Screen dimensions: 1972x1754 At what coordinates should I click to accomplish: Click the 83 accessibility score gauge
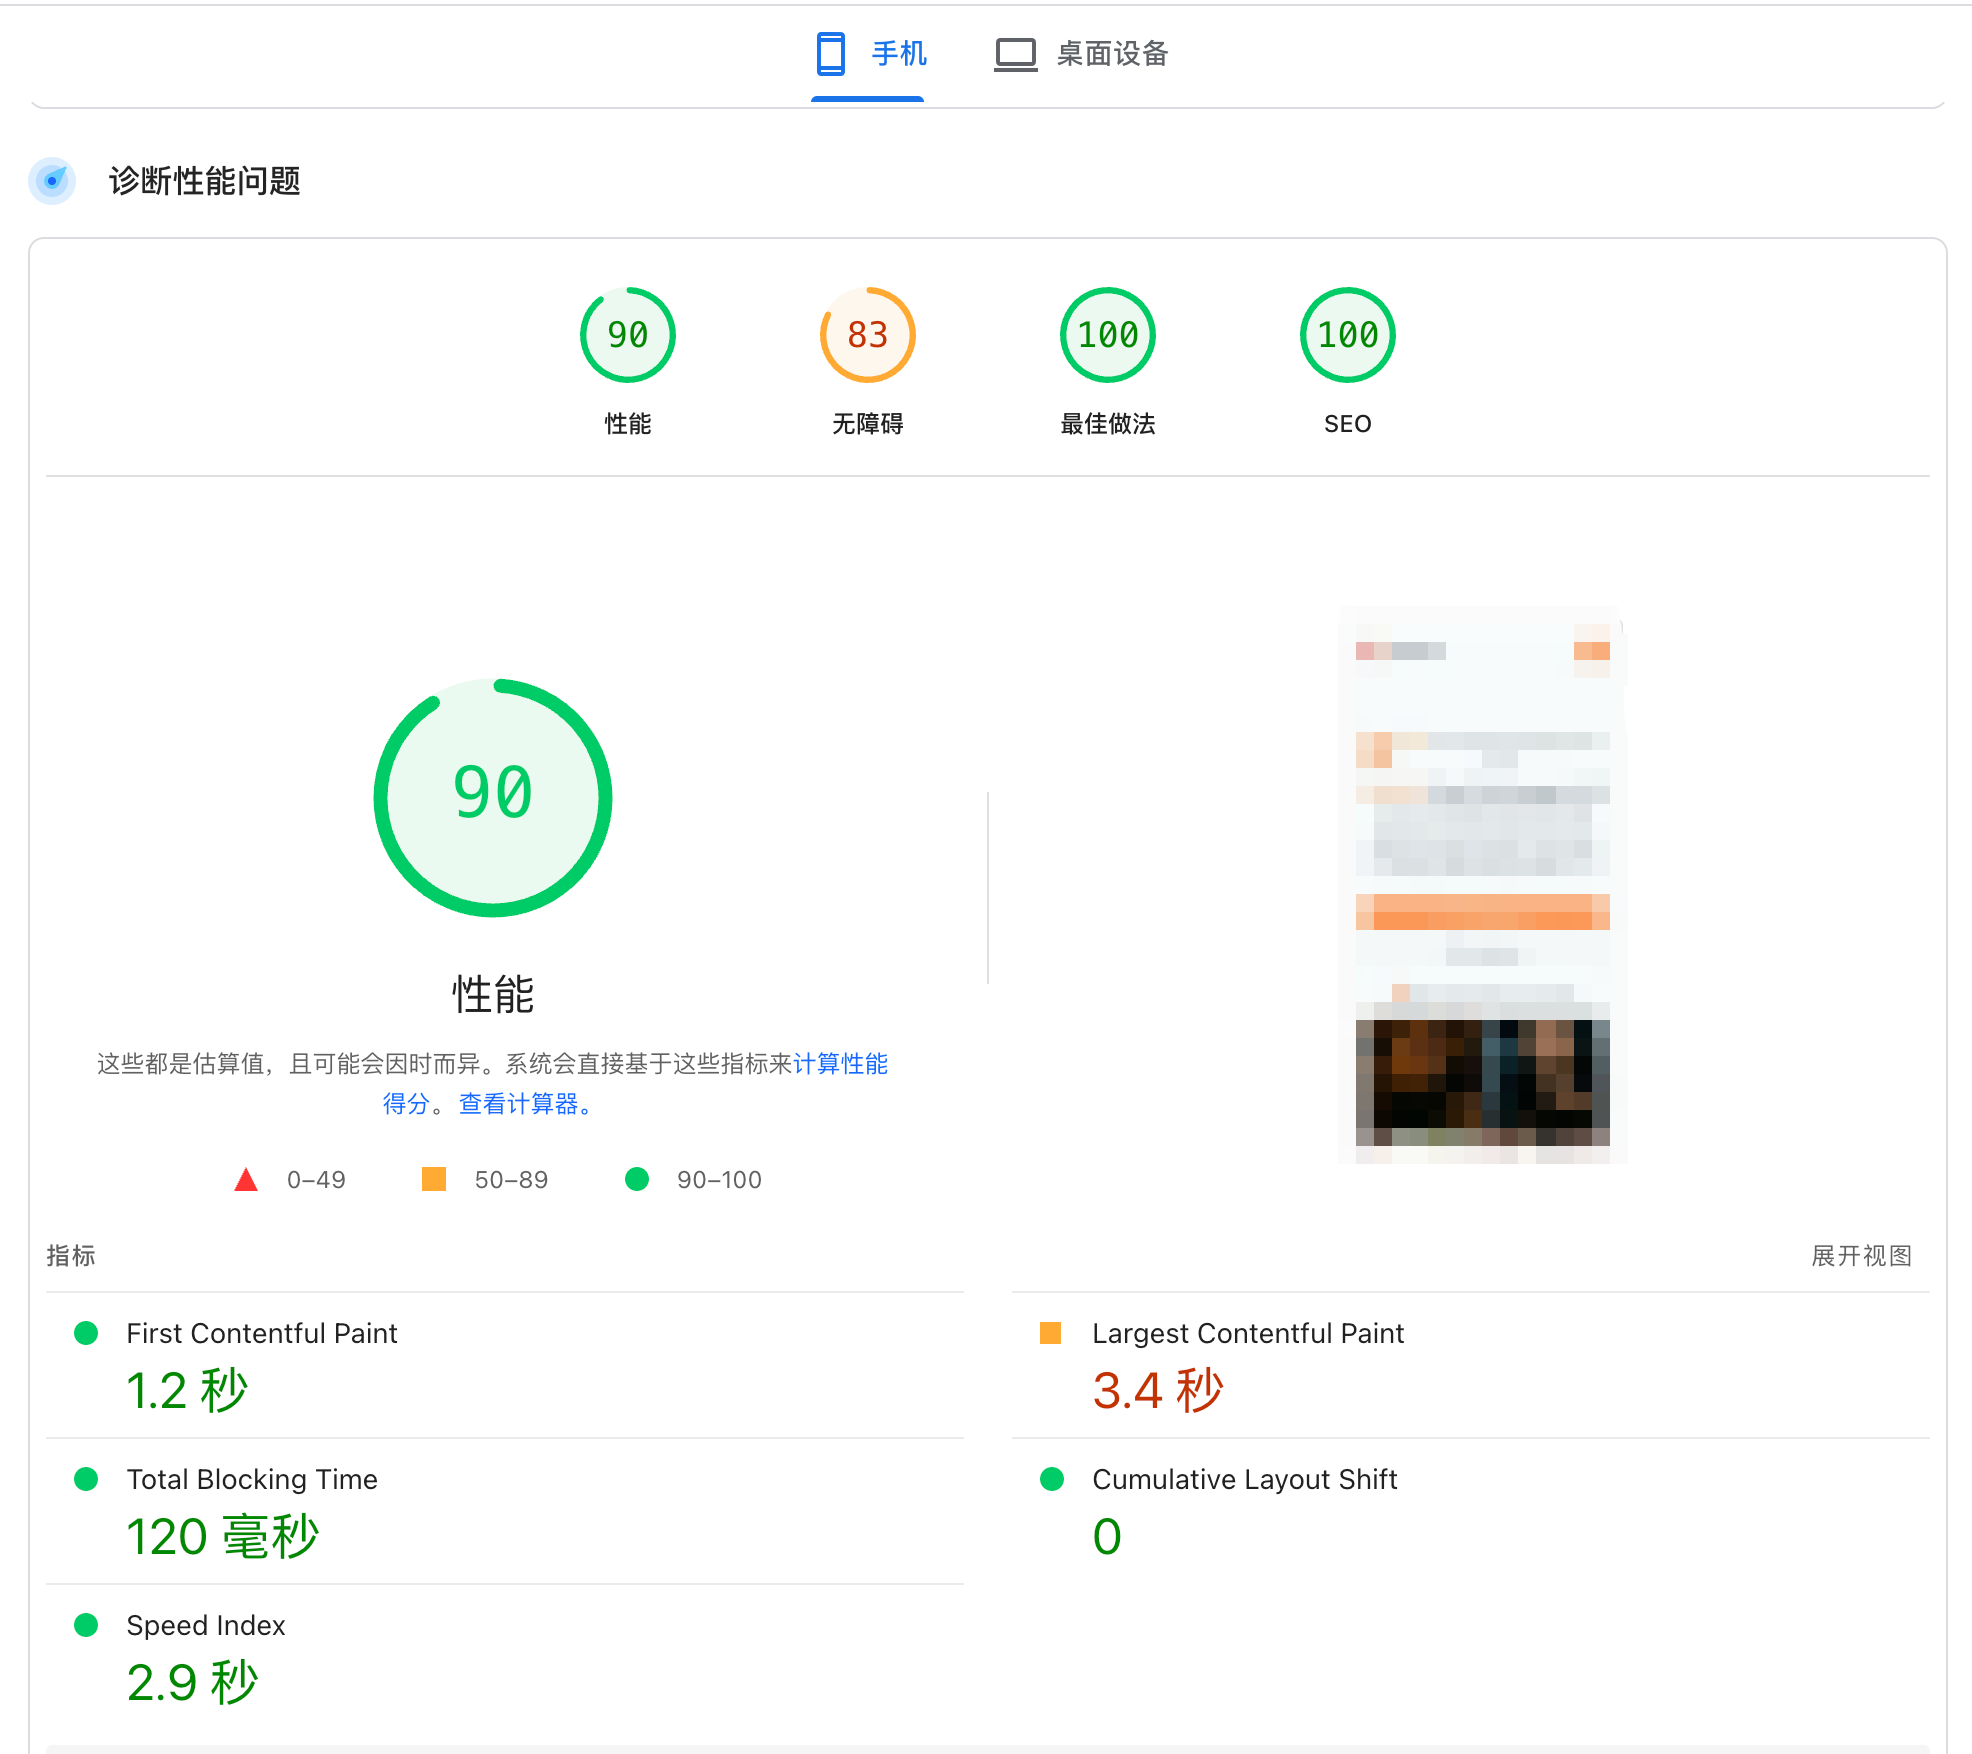coord(867,335)
